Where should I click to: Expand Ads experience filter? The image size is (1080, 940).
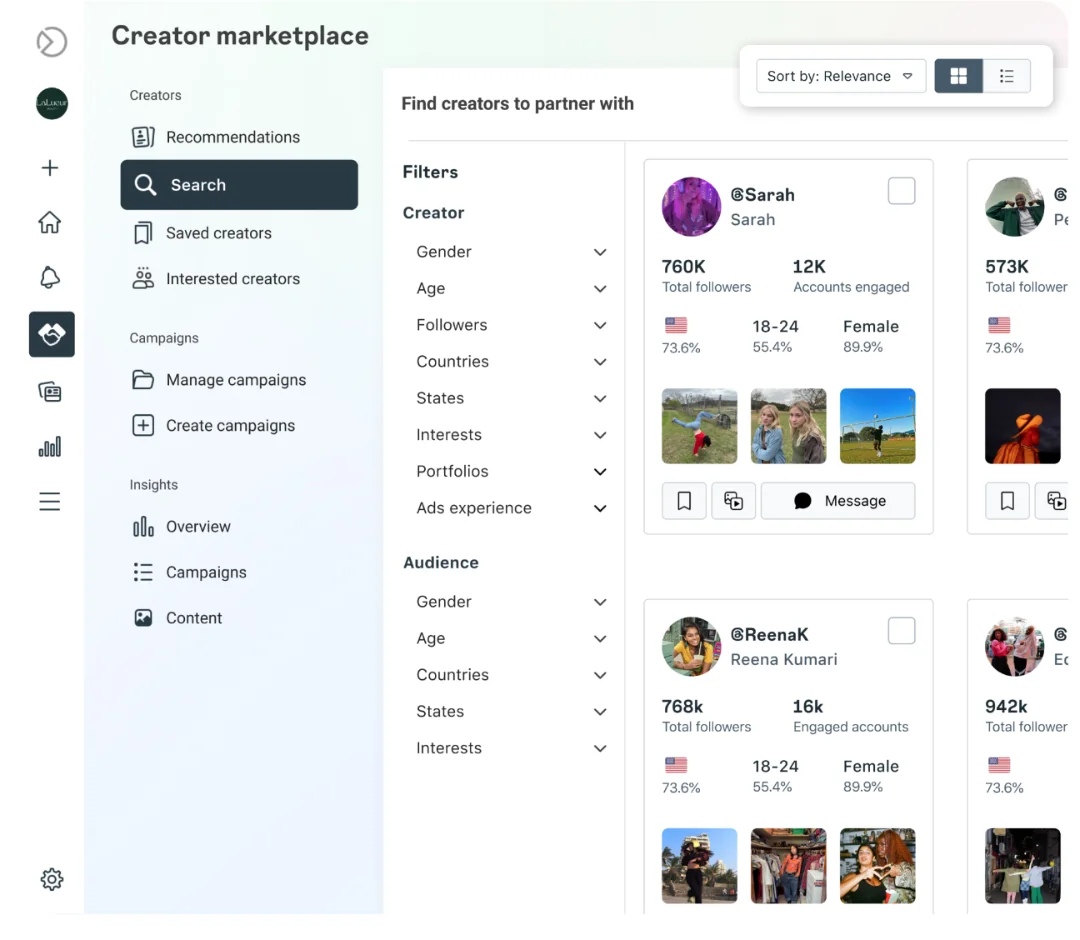pyautogui.click(x=511, y=508)
